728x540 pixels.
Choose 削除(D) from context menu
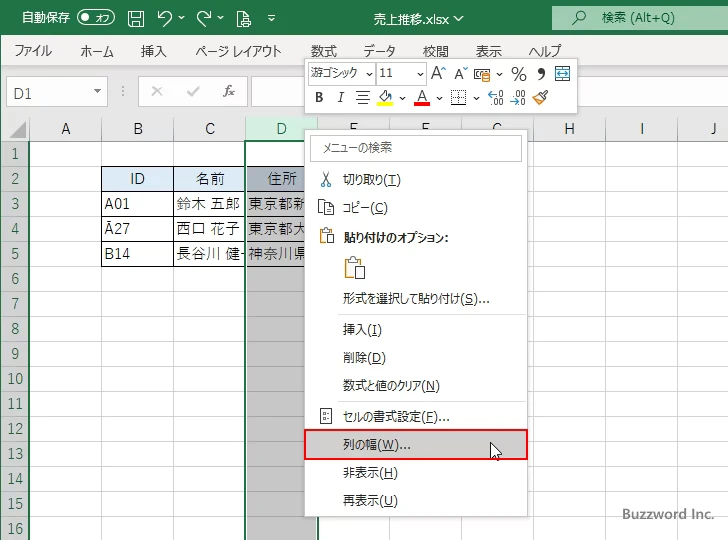[416, 358]
